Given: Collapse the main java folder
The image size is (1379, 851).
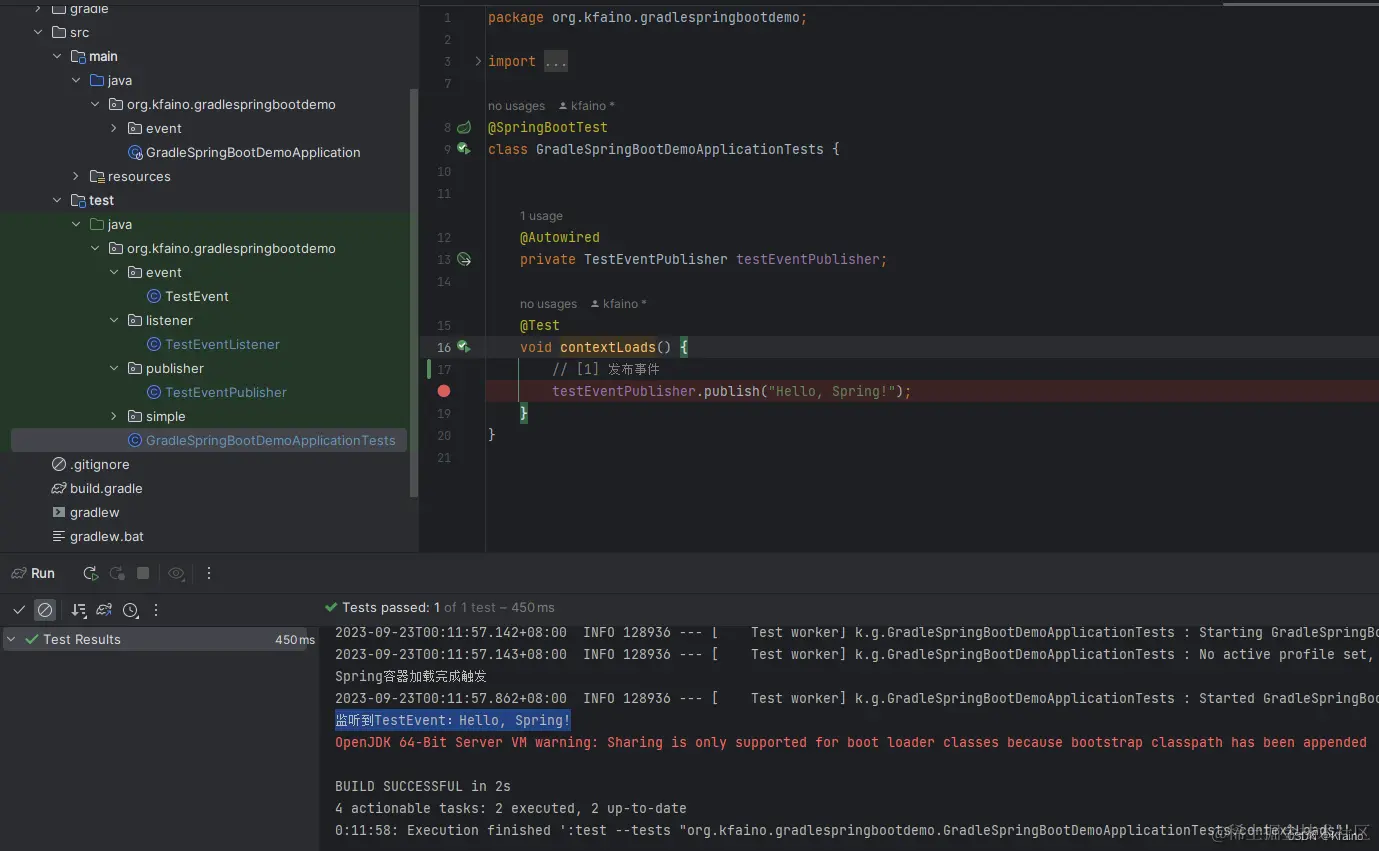Looking at the screenshot, I should (x=76, y=80).
